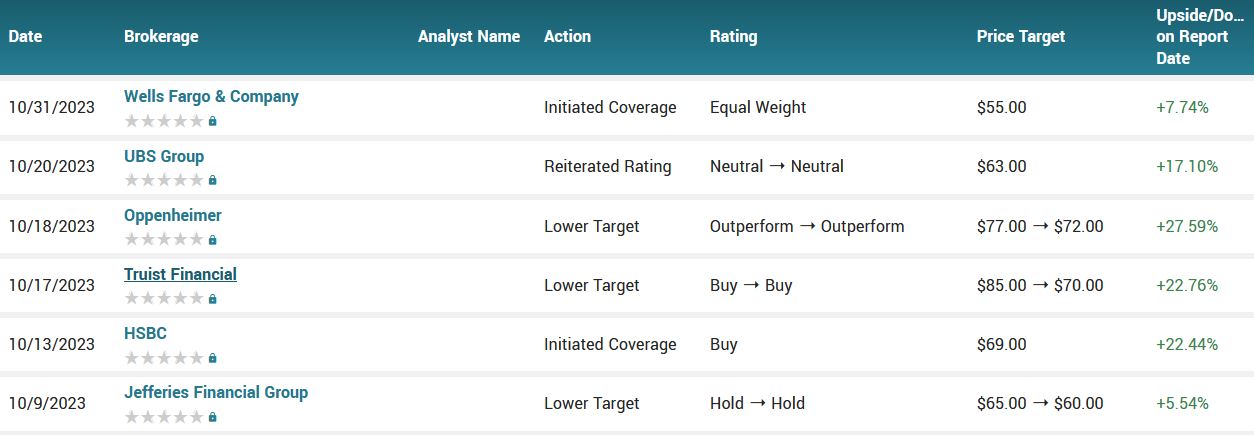Image resolution: width=1254 pixels, height=435 pixels.
Task: Click the lock icon under Wells Fargo & Company
Action: (x=212, y=121)
